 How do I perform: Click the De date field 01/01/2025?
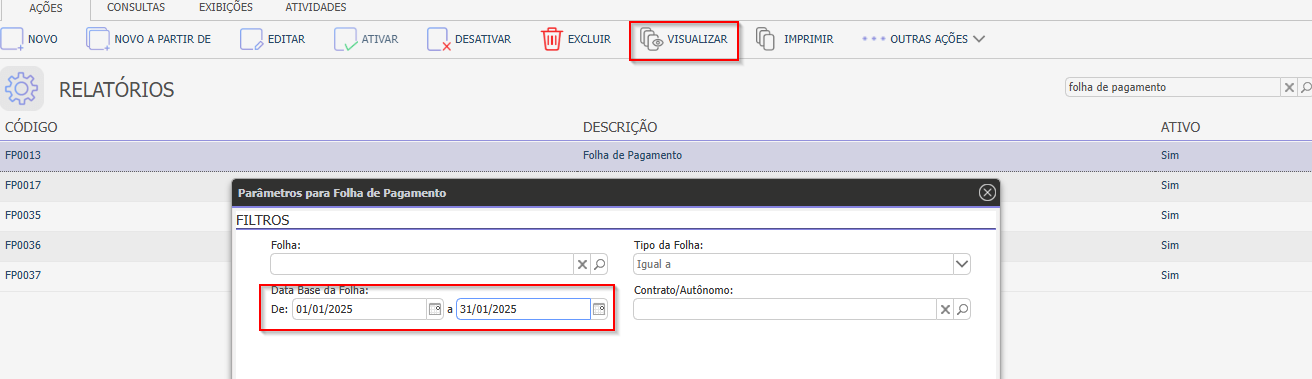click(x=359, y=309)
